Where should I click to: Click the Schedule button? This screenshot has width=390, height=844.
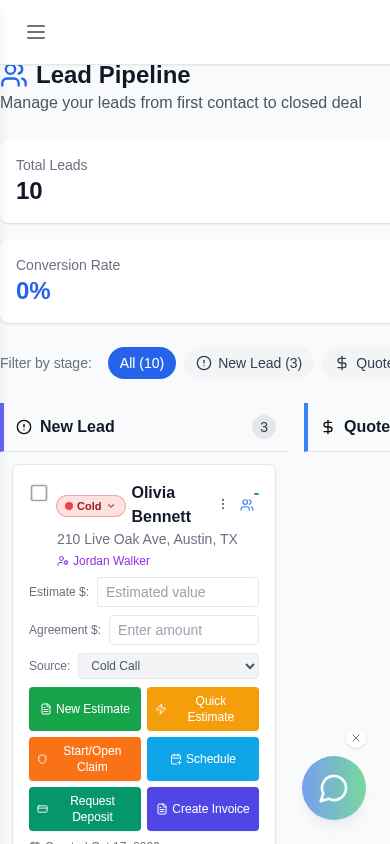coord(203,759)
